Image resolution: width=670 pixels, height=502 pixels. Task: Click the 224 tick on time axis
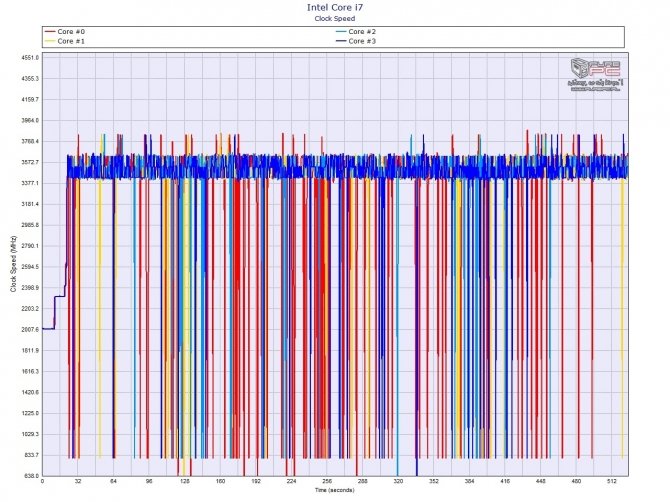(x=291, y=481)
